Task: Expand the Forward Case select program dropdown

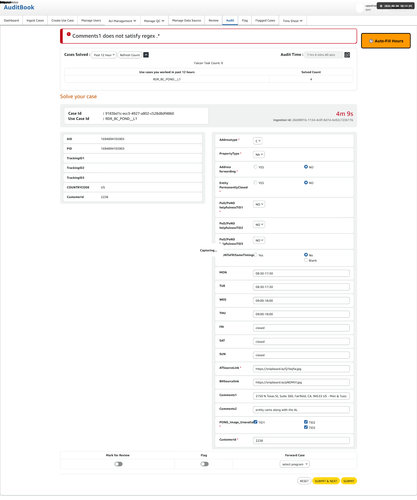Action: (x=295, y=464)
